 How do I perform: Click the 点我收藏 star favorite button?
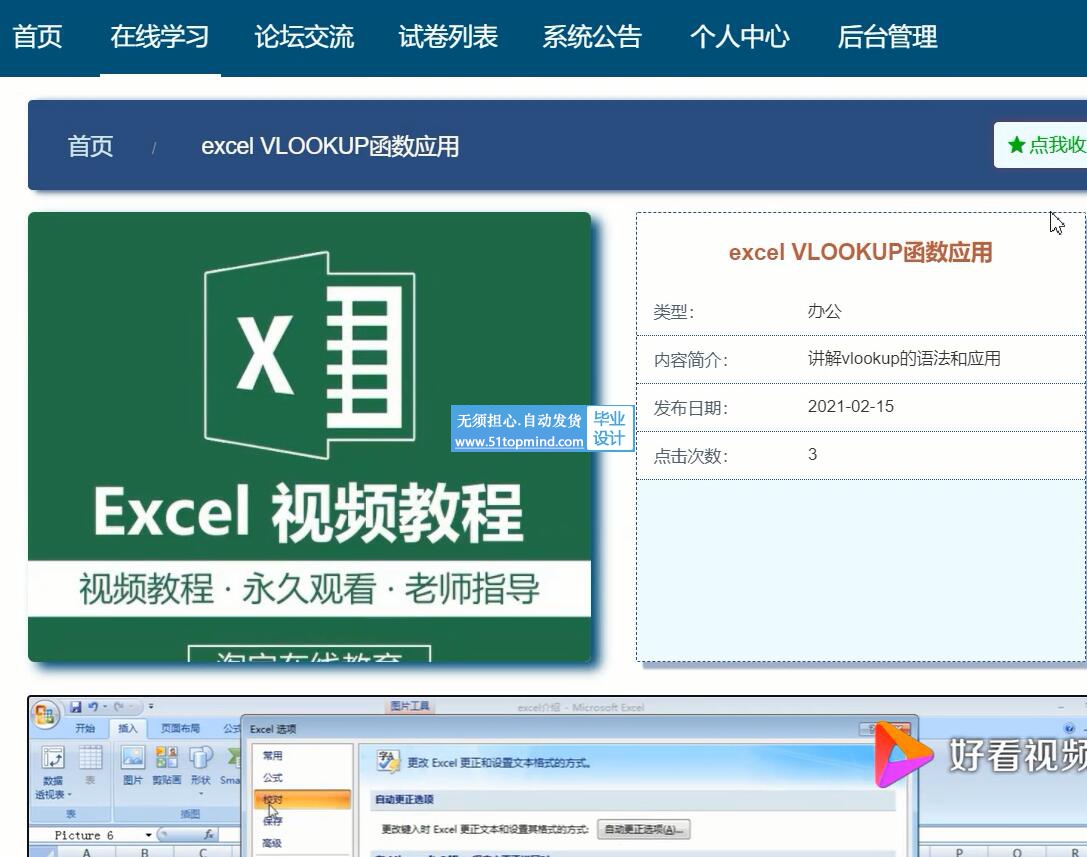(x=1040, y=145)
